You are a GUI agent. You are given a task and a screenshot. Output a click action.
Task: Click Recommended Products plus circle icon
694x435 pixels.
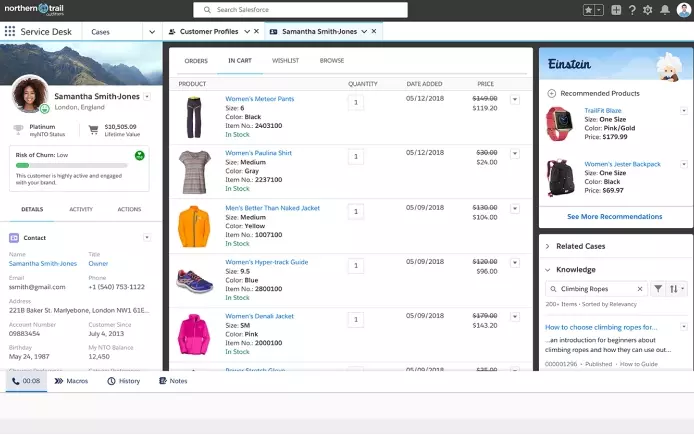point(551,93)
